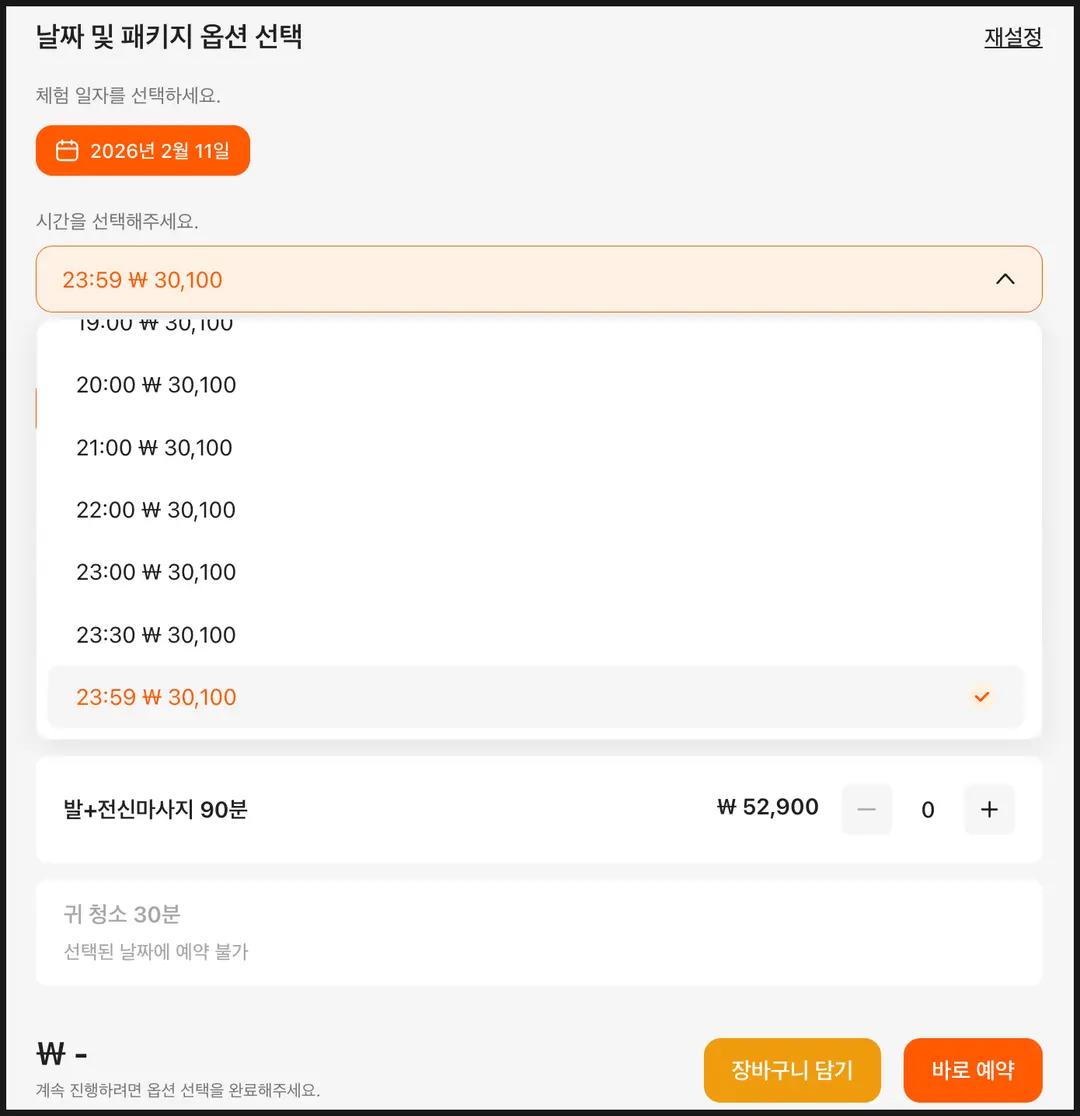
Task: Choose the selected 23:59 ₩ 30,100 option
Action: click(535, 697)
